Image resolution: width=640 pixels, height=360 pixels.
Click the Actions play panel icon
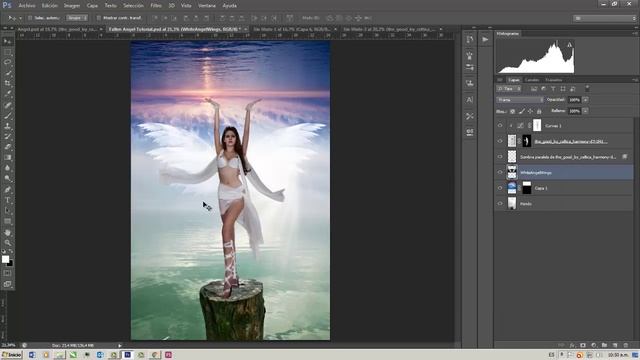click(x=485, y=40)
